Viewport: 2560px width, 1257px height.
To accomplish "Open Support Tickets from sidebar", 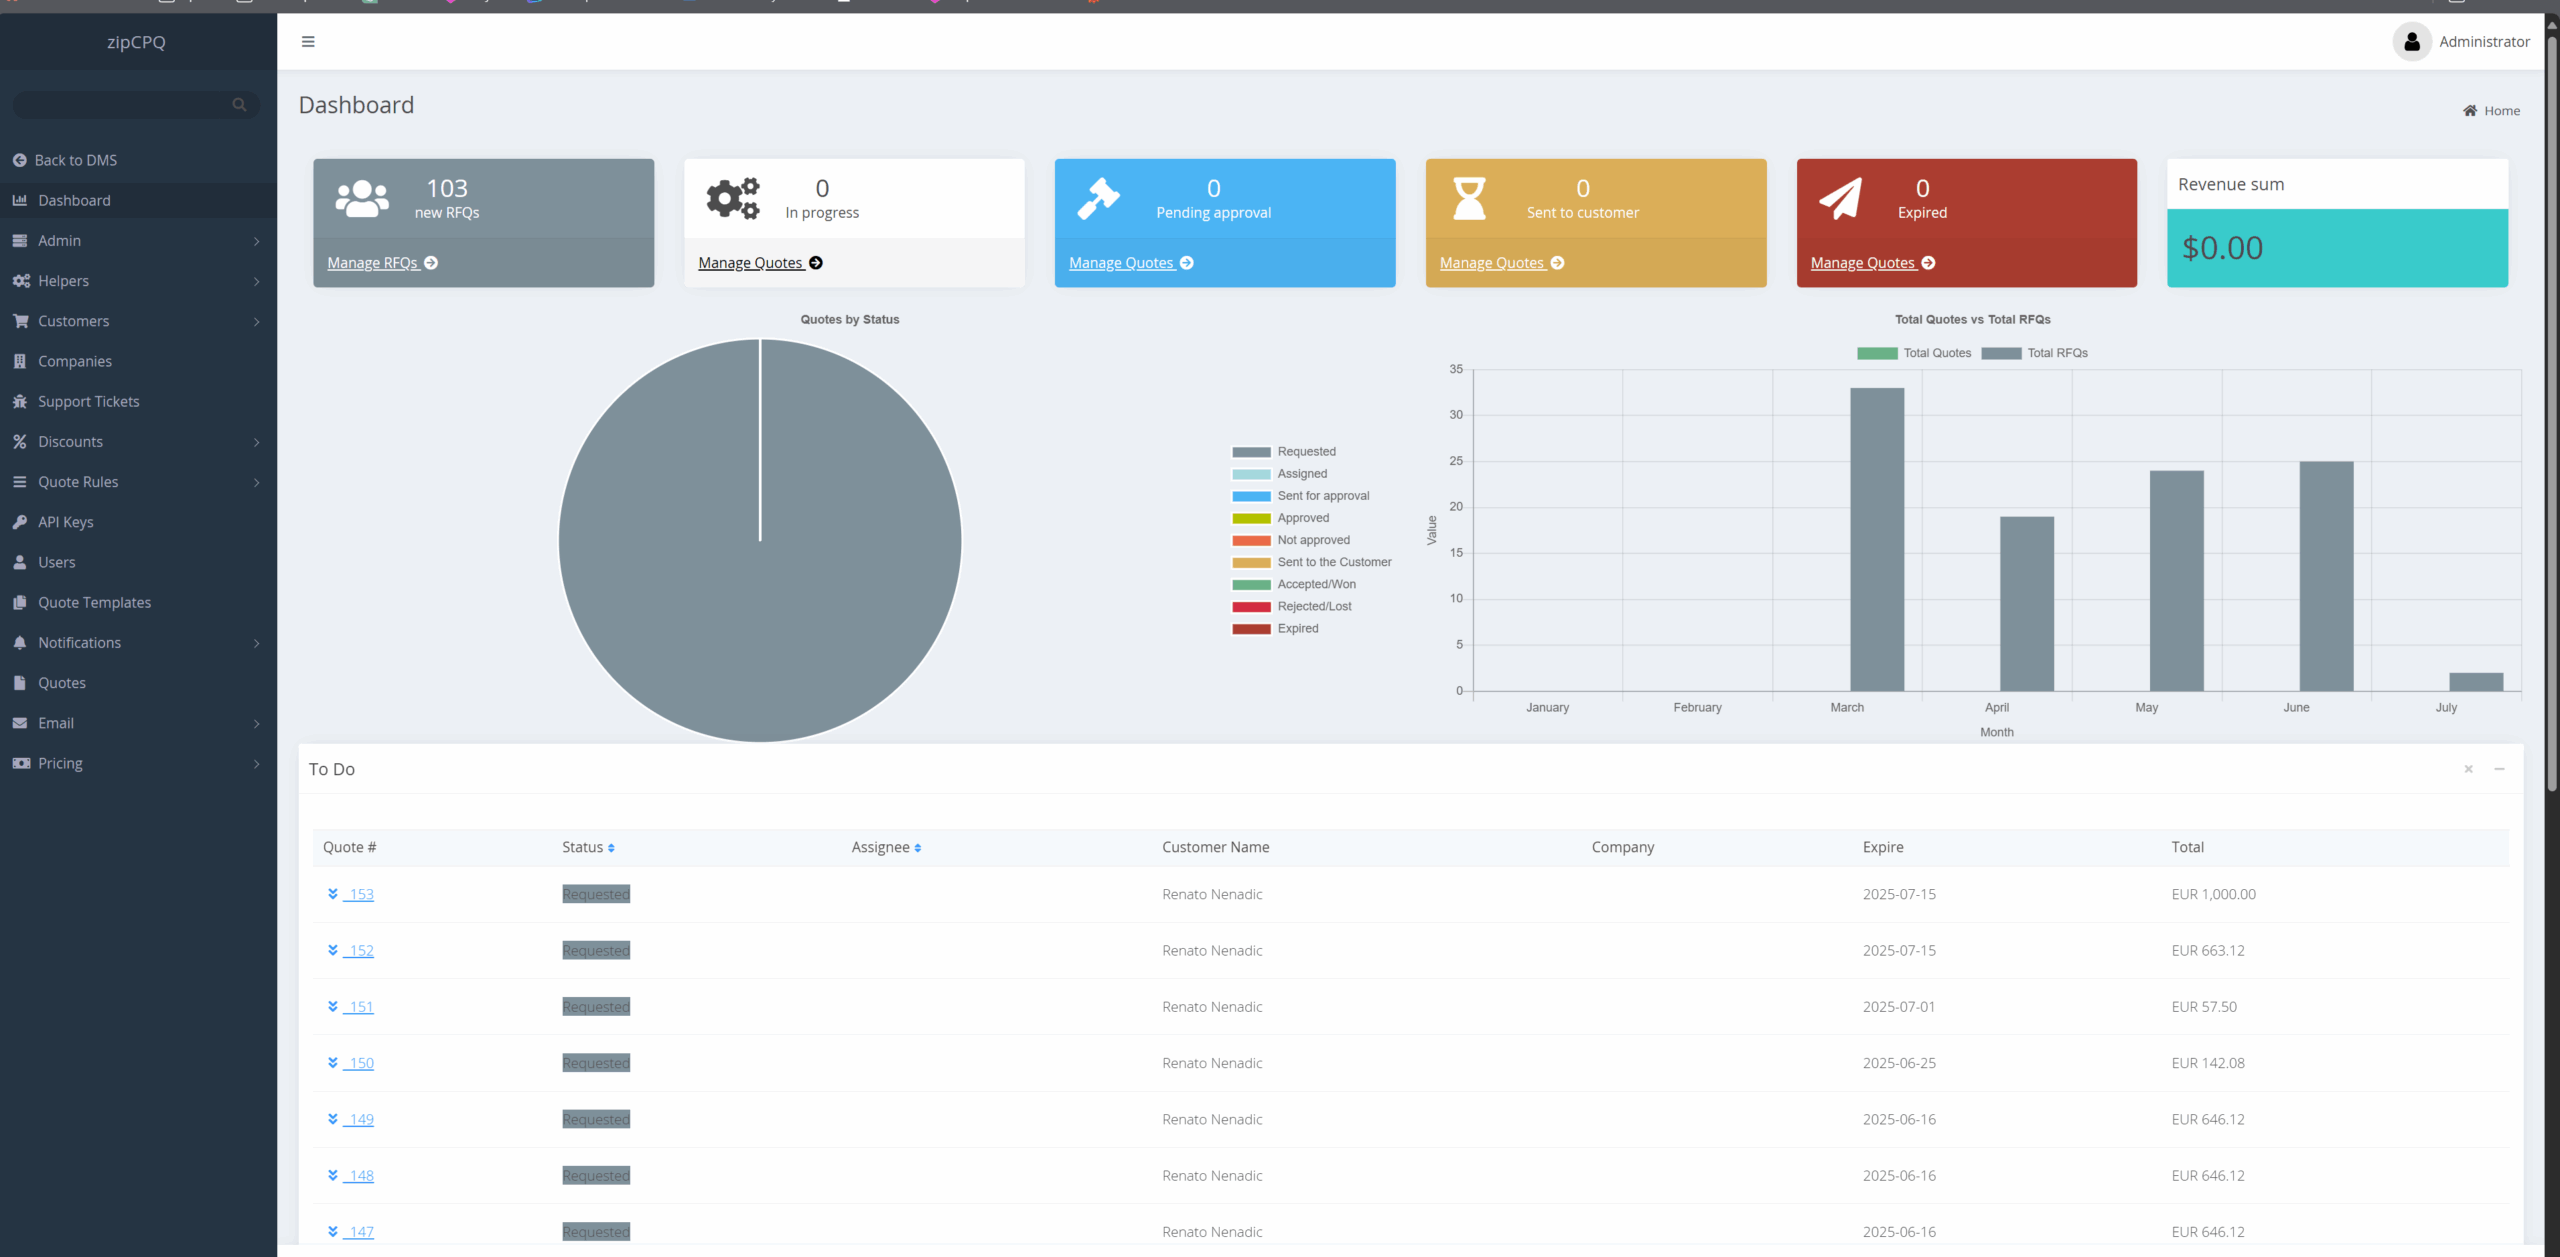I will pyautogui.click(x=88, y=401).
